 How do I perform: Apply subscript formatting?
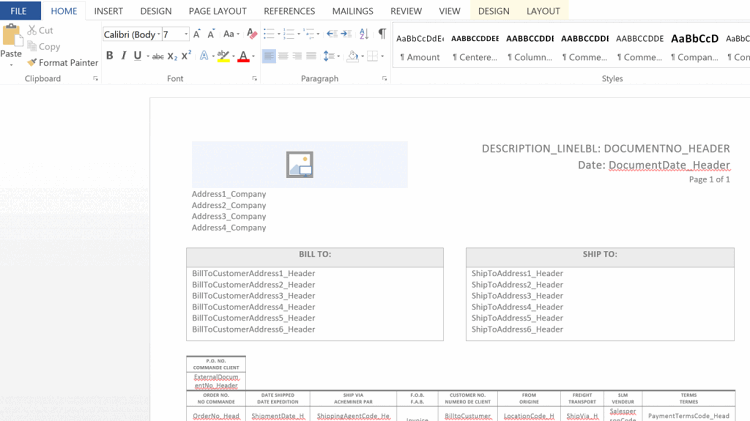point(172,57)
